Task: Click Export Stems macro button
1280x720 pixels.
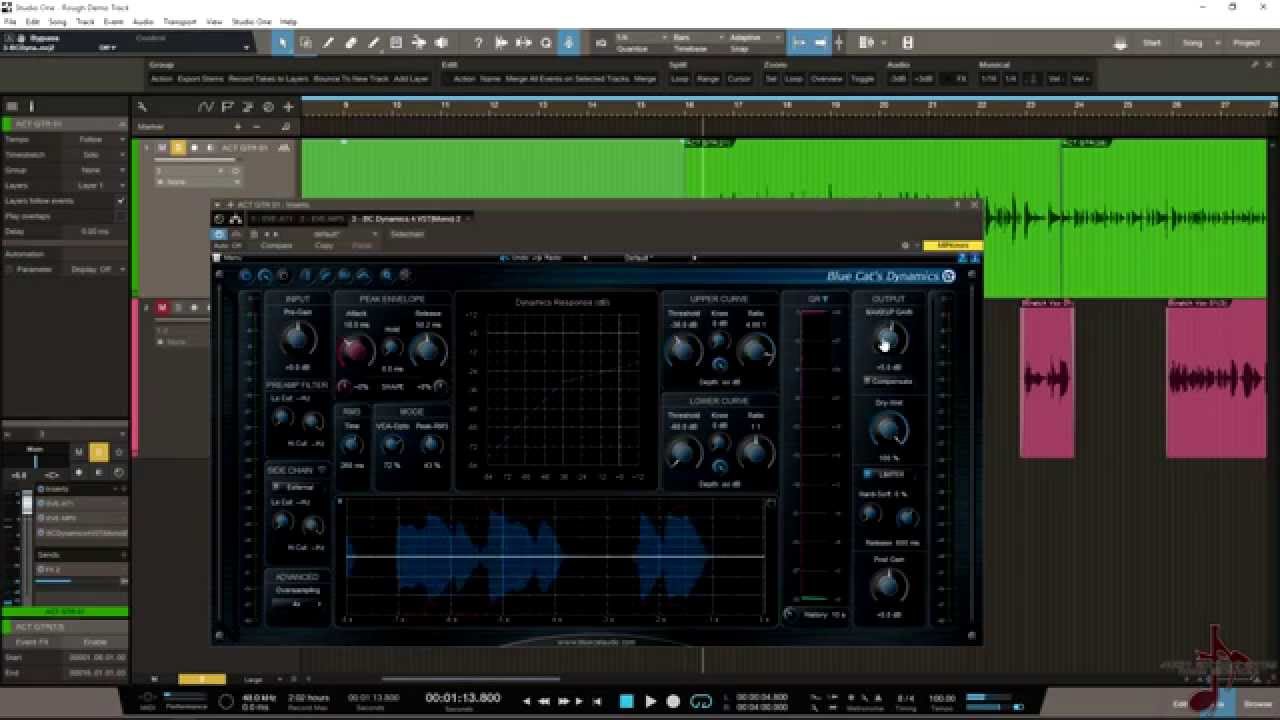Action: [x=201, y=79]
